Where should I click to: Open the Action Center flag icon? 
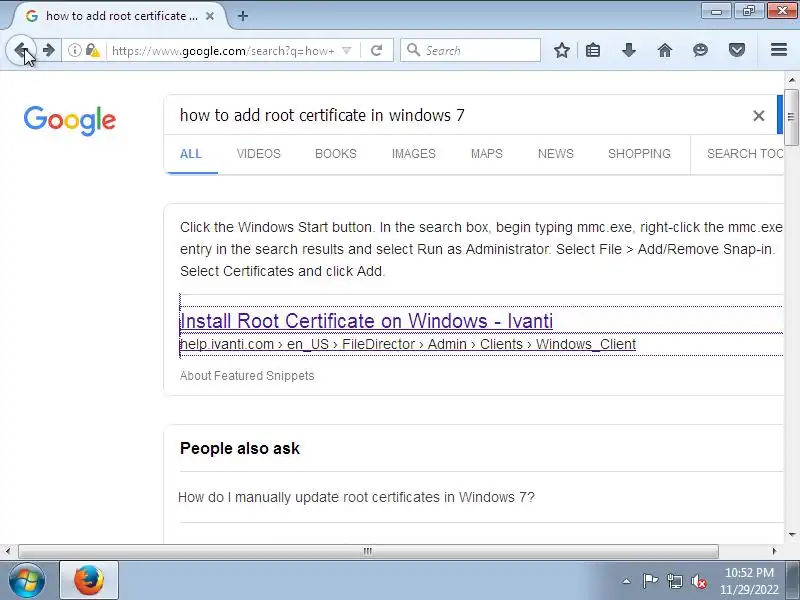tap(650, 581)
